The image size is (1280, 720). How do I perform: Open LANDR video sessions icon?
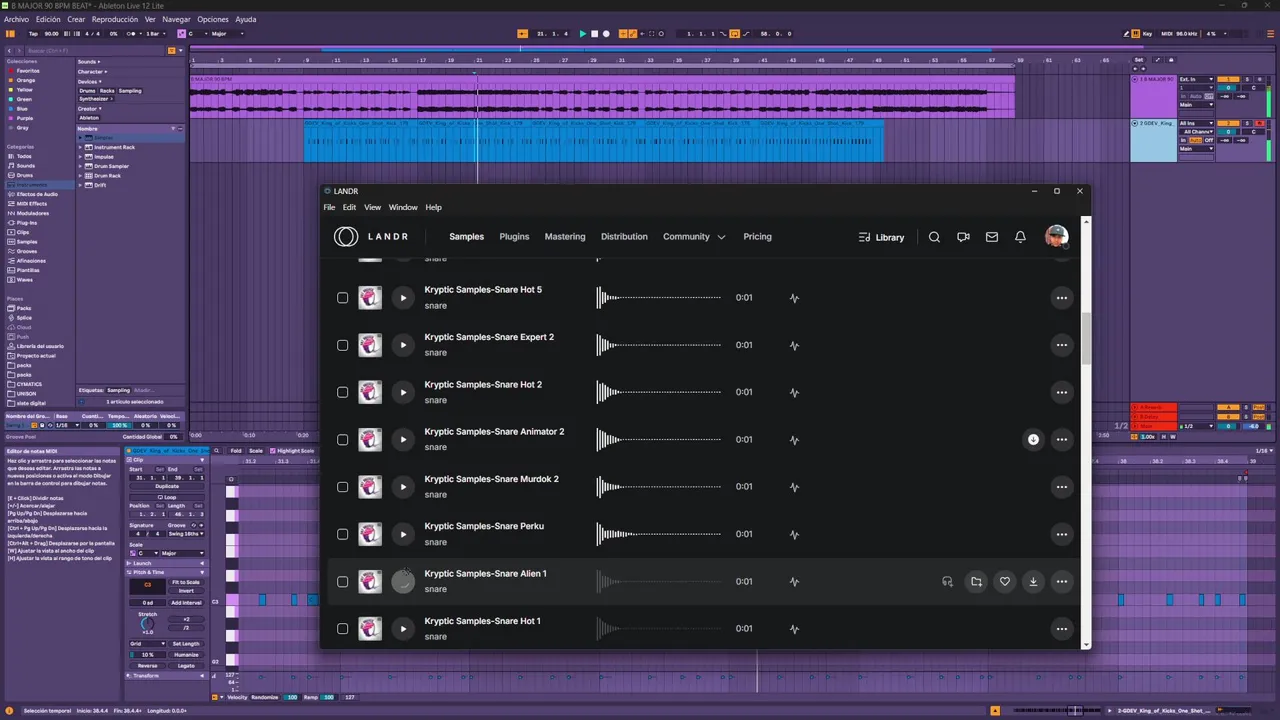tap(963, 237)
